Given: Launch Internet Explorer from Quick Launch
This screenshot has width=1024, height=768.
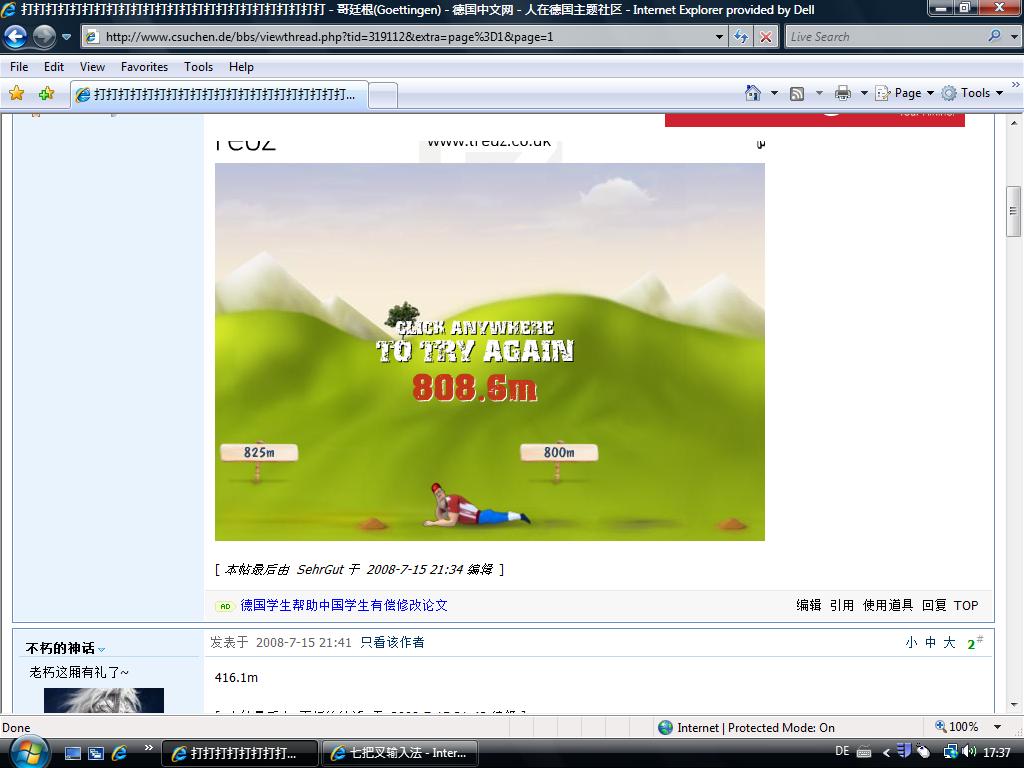Looking at the screenshot, I should pos(120,753).
